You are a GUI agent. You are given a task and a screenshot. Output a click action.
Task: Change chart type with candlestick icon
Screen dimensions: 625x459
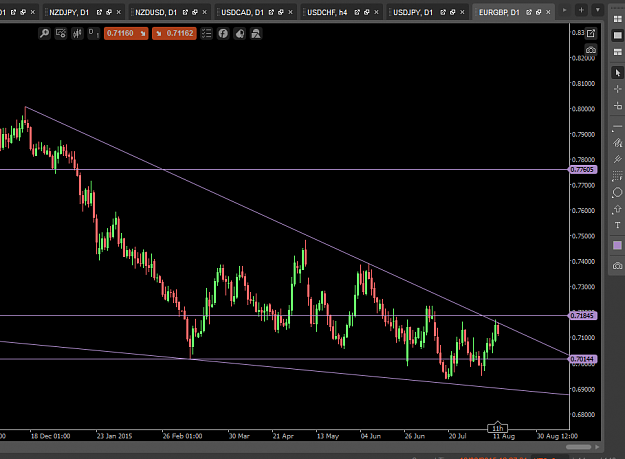pyautogui.click(x=77, y=33)
